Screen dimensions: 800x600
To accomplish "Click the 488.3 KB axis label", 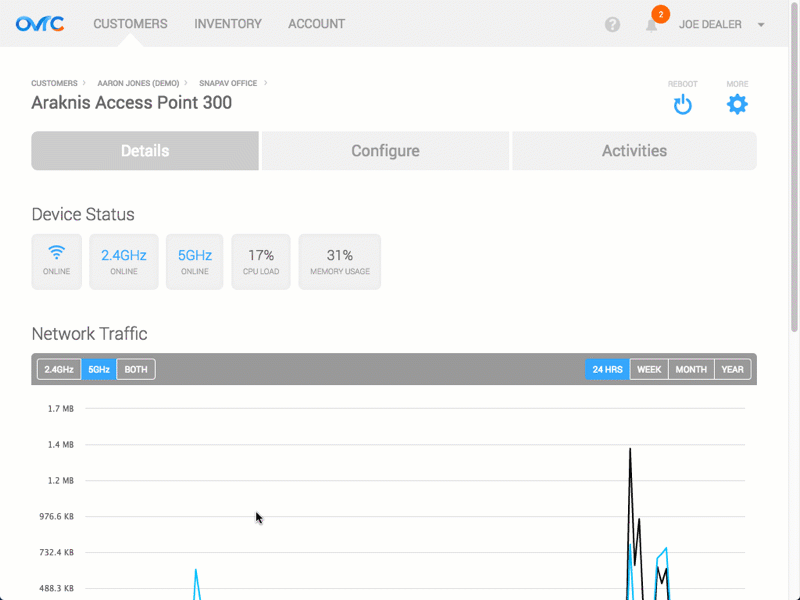I will pos(57,589).
